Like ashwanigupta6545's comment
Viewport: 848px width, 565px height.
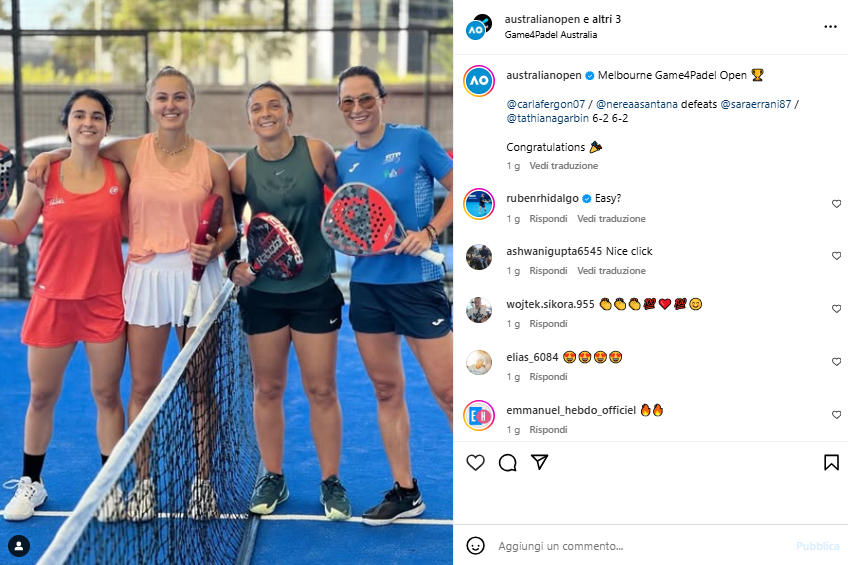click(x=836, y=256)
